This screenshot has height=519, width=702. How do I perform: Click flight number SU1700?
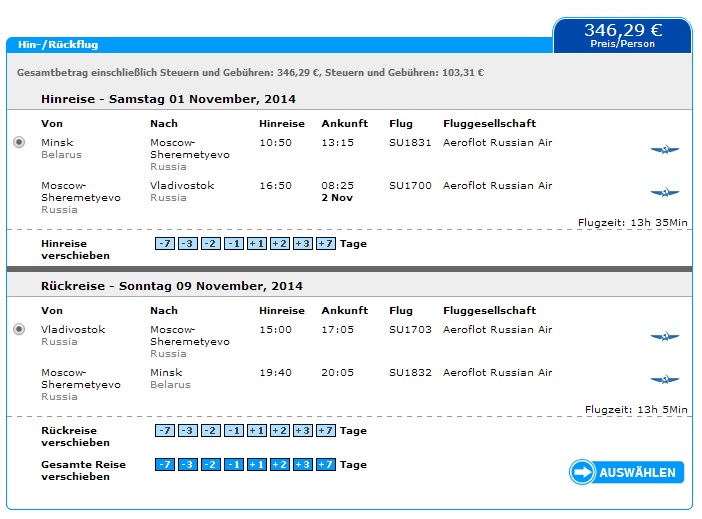pyautogui.click(x=410, y=185)
